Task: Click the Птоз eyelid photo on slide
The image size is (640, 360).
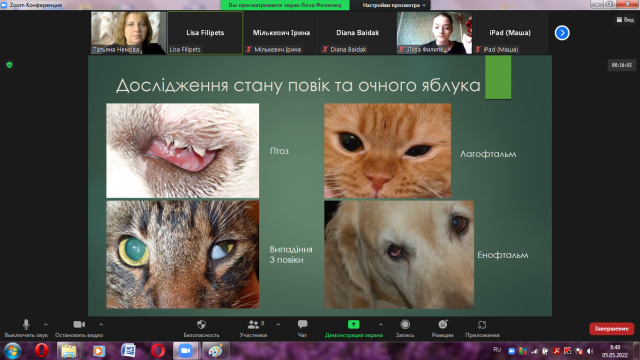Action: click(x=182, y=151)
